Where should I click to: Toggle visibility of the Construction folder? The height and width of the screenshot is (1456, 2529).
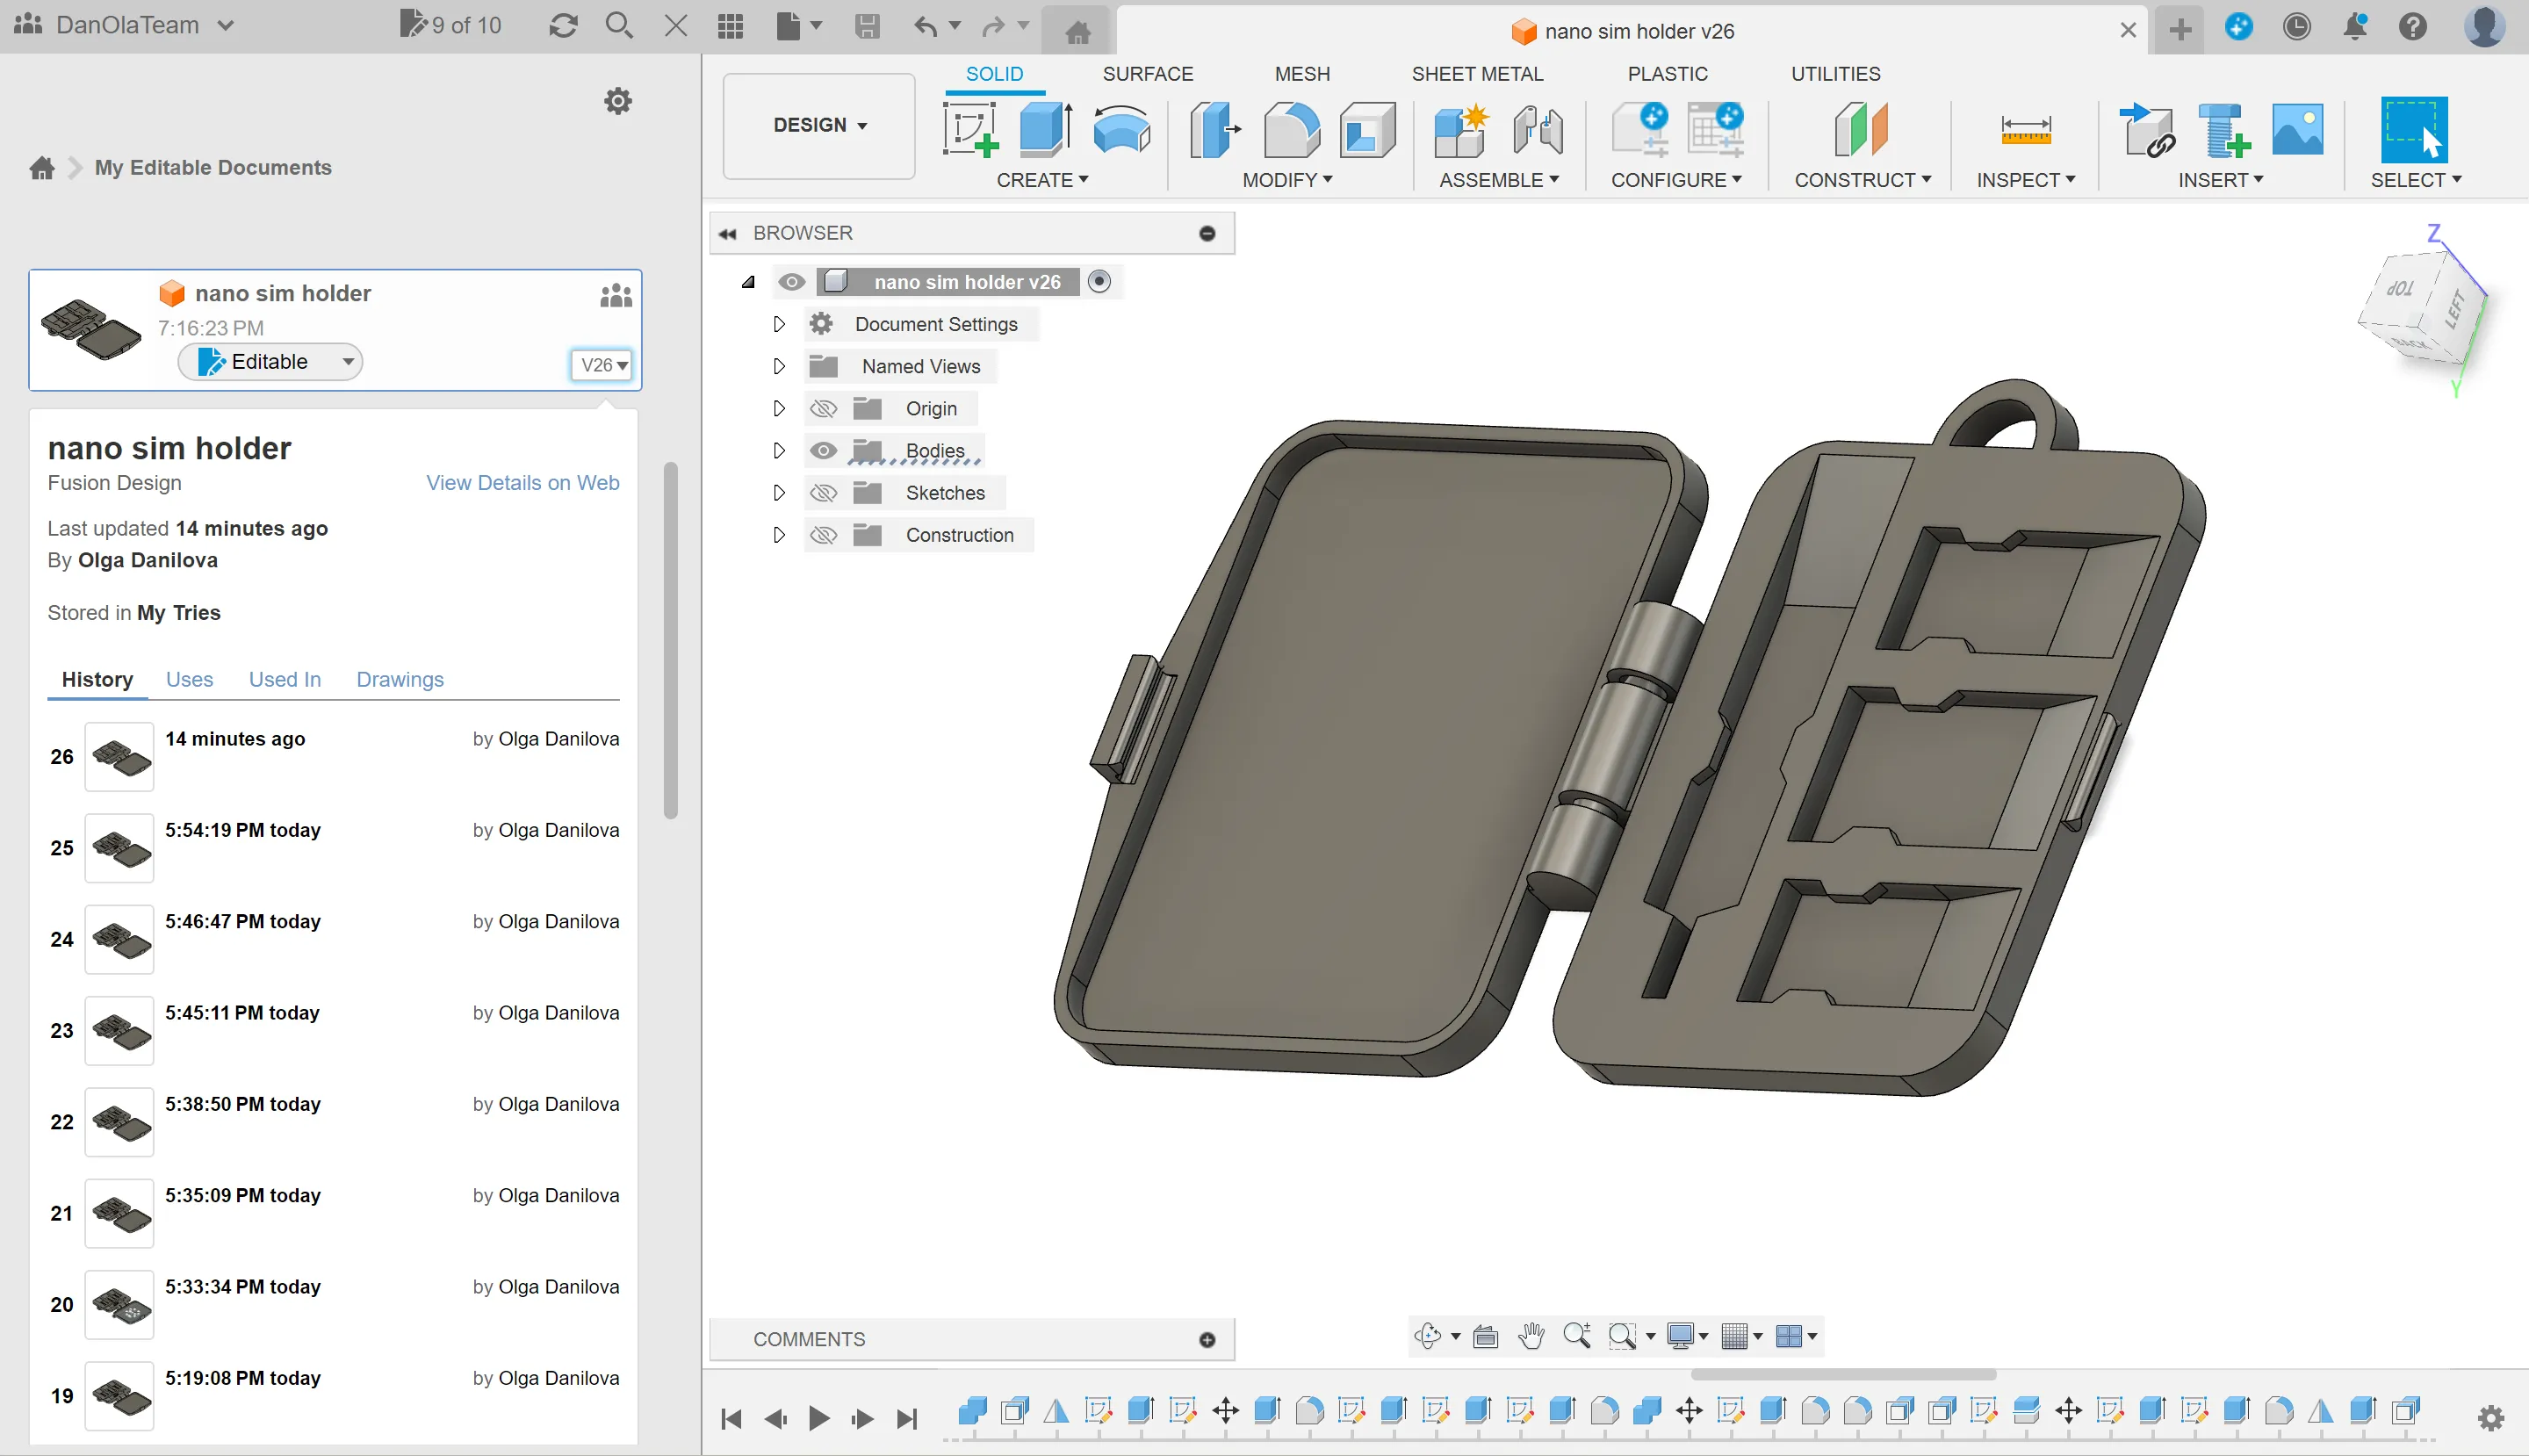click(823, 535)
